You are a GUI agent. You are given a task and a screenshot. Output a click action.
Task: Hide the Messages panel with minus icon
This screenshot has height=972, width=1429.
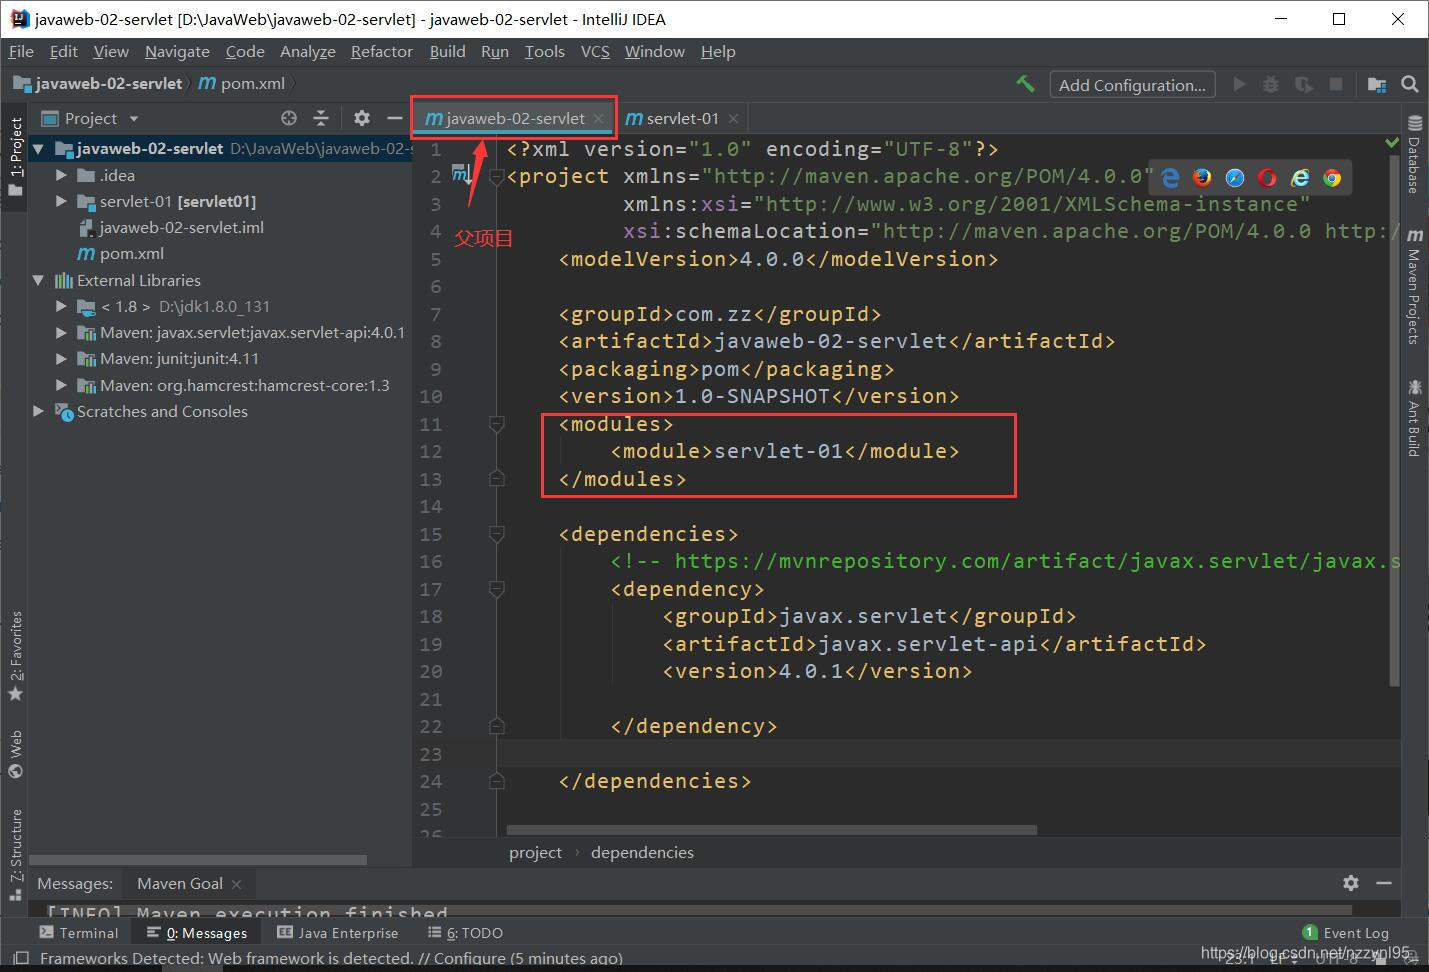click(1384, 883)
